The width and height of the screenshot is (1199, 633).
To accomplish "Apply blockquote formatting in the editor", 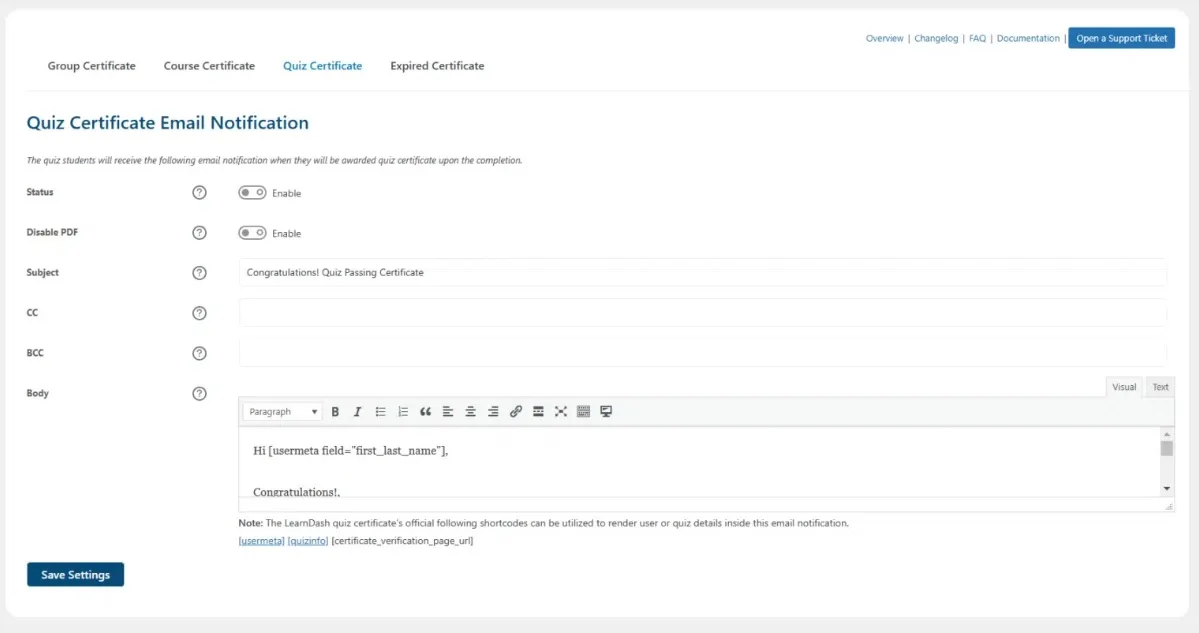I will 425,411.
